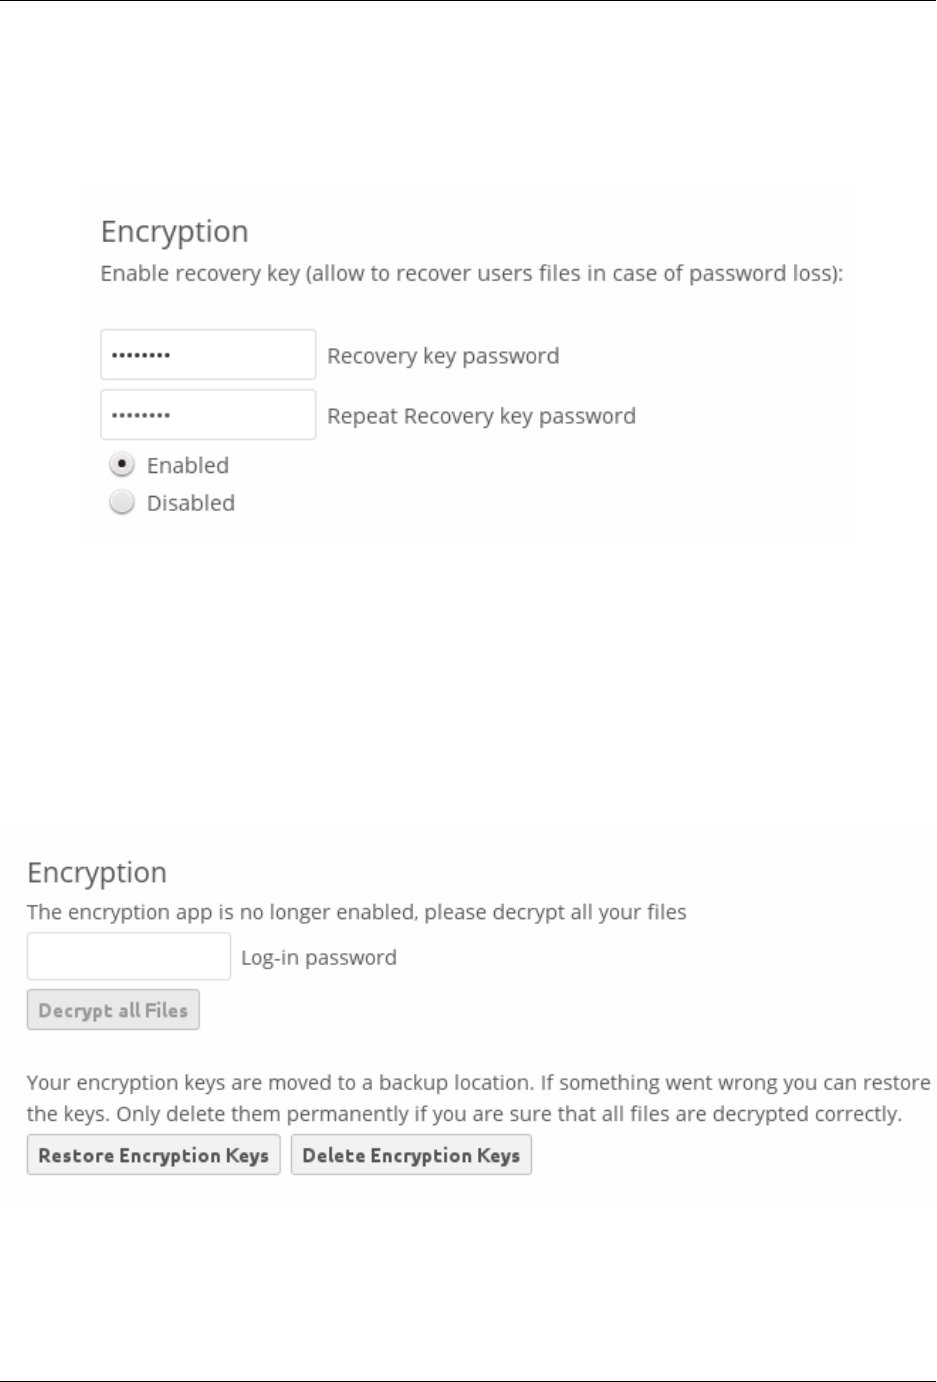
Task: Select the Disabled radio button
Action: coord(122,503)
